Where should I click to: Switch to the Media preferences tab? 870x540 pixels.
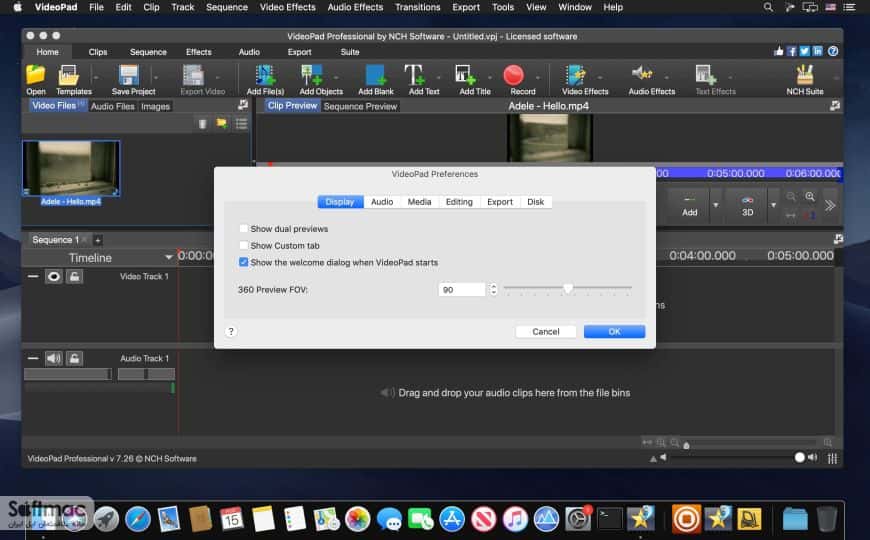[x=419, y=201]
